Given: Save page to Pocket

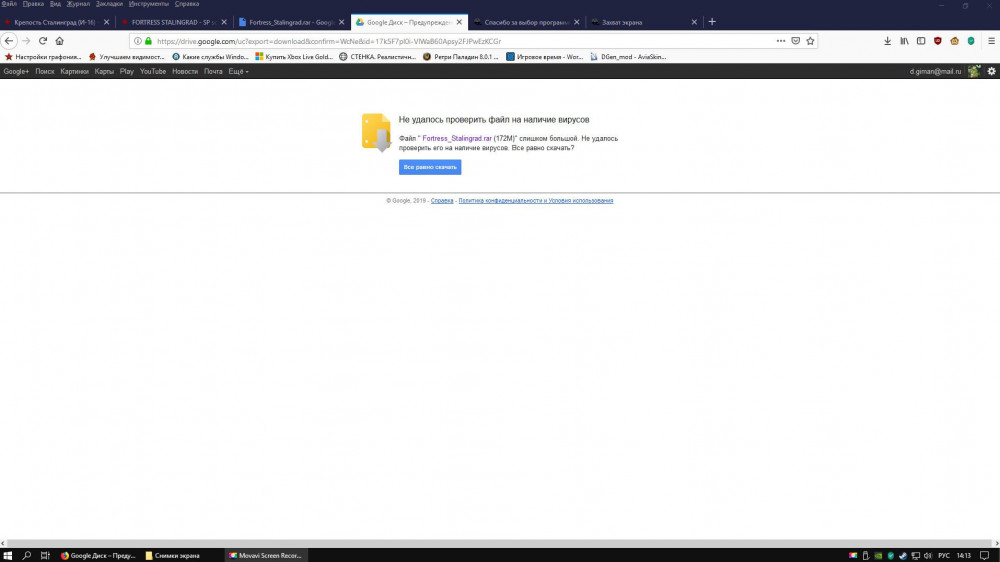Looking at the screenshot, I should pyautogui.click(x=795, y=41).
